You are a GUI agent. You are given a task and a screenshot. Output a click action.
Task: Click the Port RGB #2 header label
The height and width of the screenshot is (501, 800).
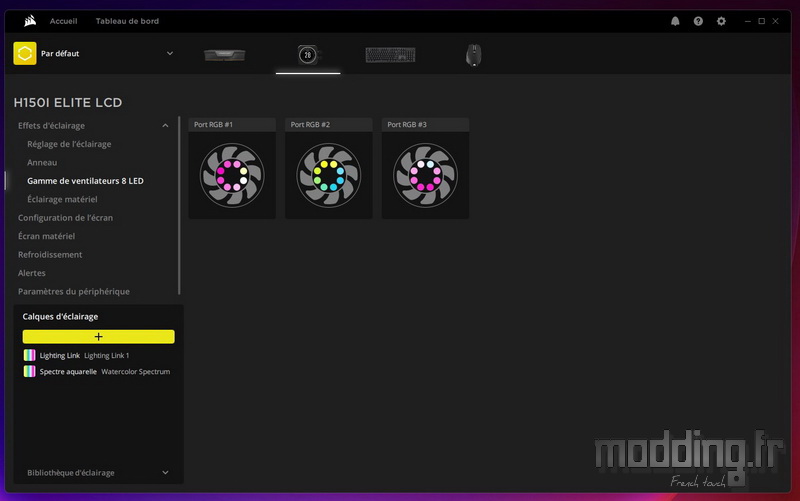click(310, 124)
